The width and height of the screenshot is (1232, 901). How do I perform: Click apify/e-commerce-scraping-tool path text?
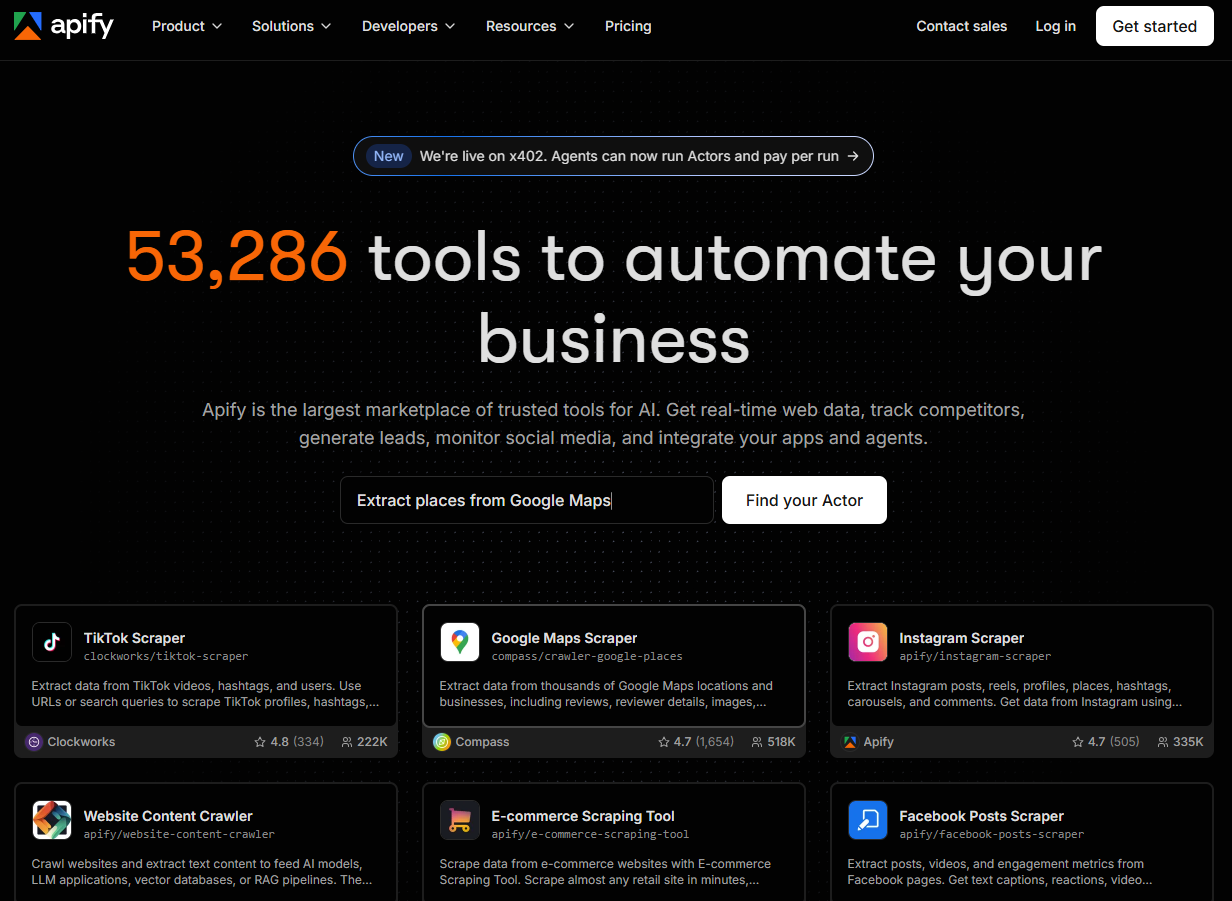[x=590, y=835]
